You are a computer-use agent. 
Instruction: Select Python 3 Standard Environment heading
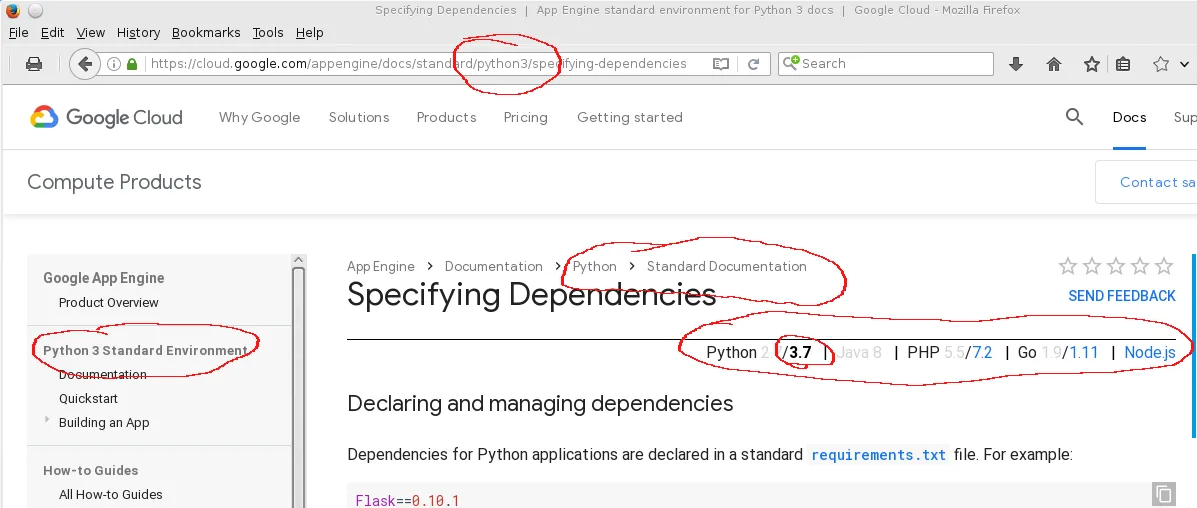(145, 351)
